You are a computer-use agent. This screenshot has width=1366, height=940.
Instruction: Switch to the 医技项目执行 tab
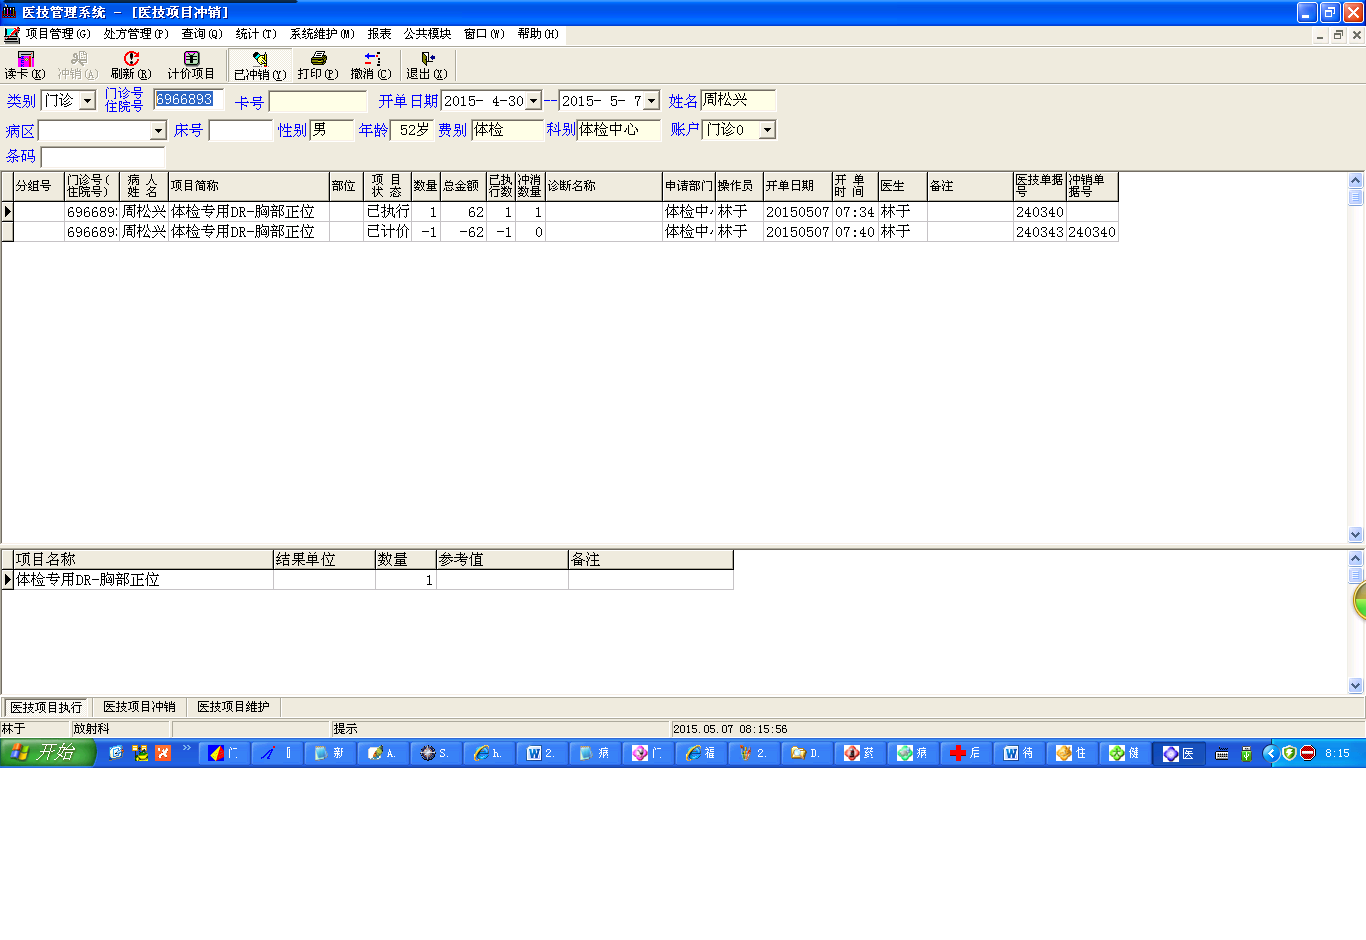click(46, 707)
